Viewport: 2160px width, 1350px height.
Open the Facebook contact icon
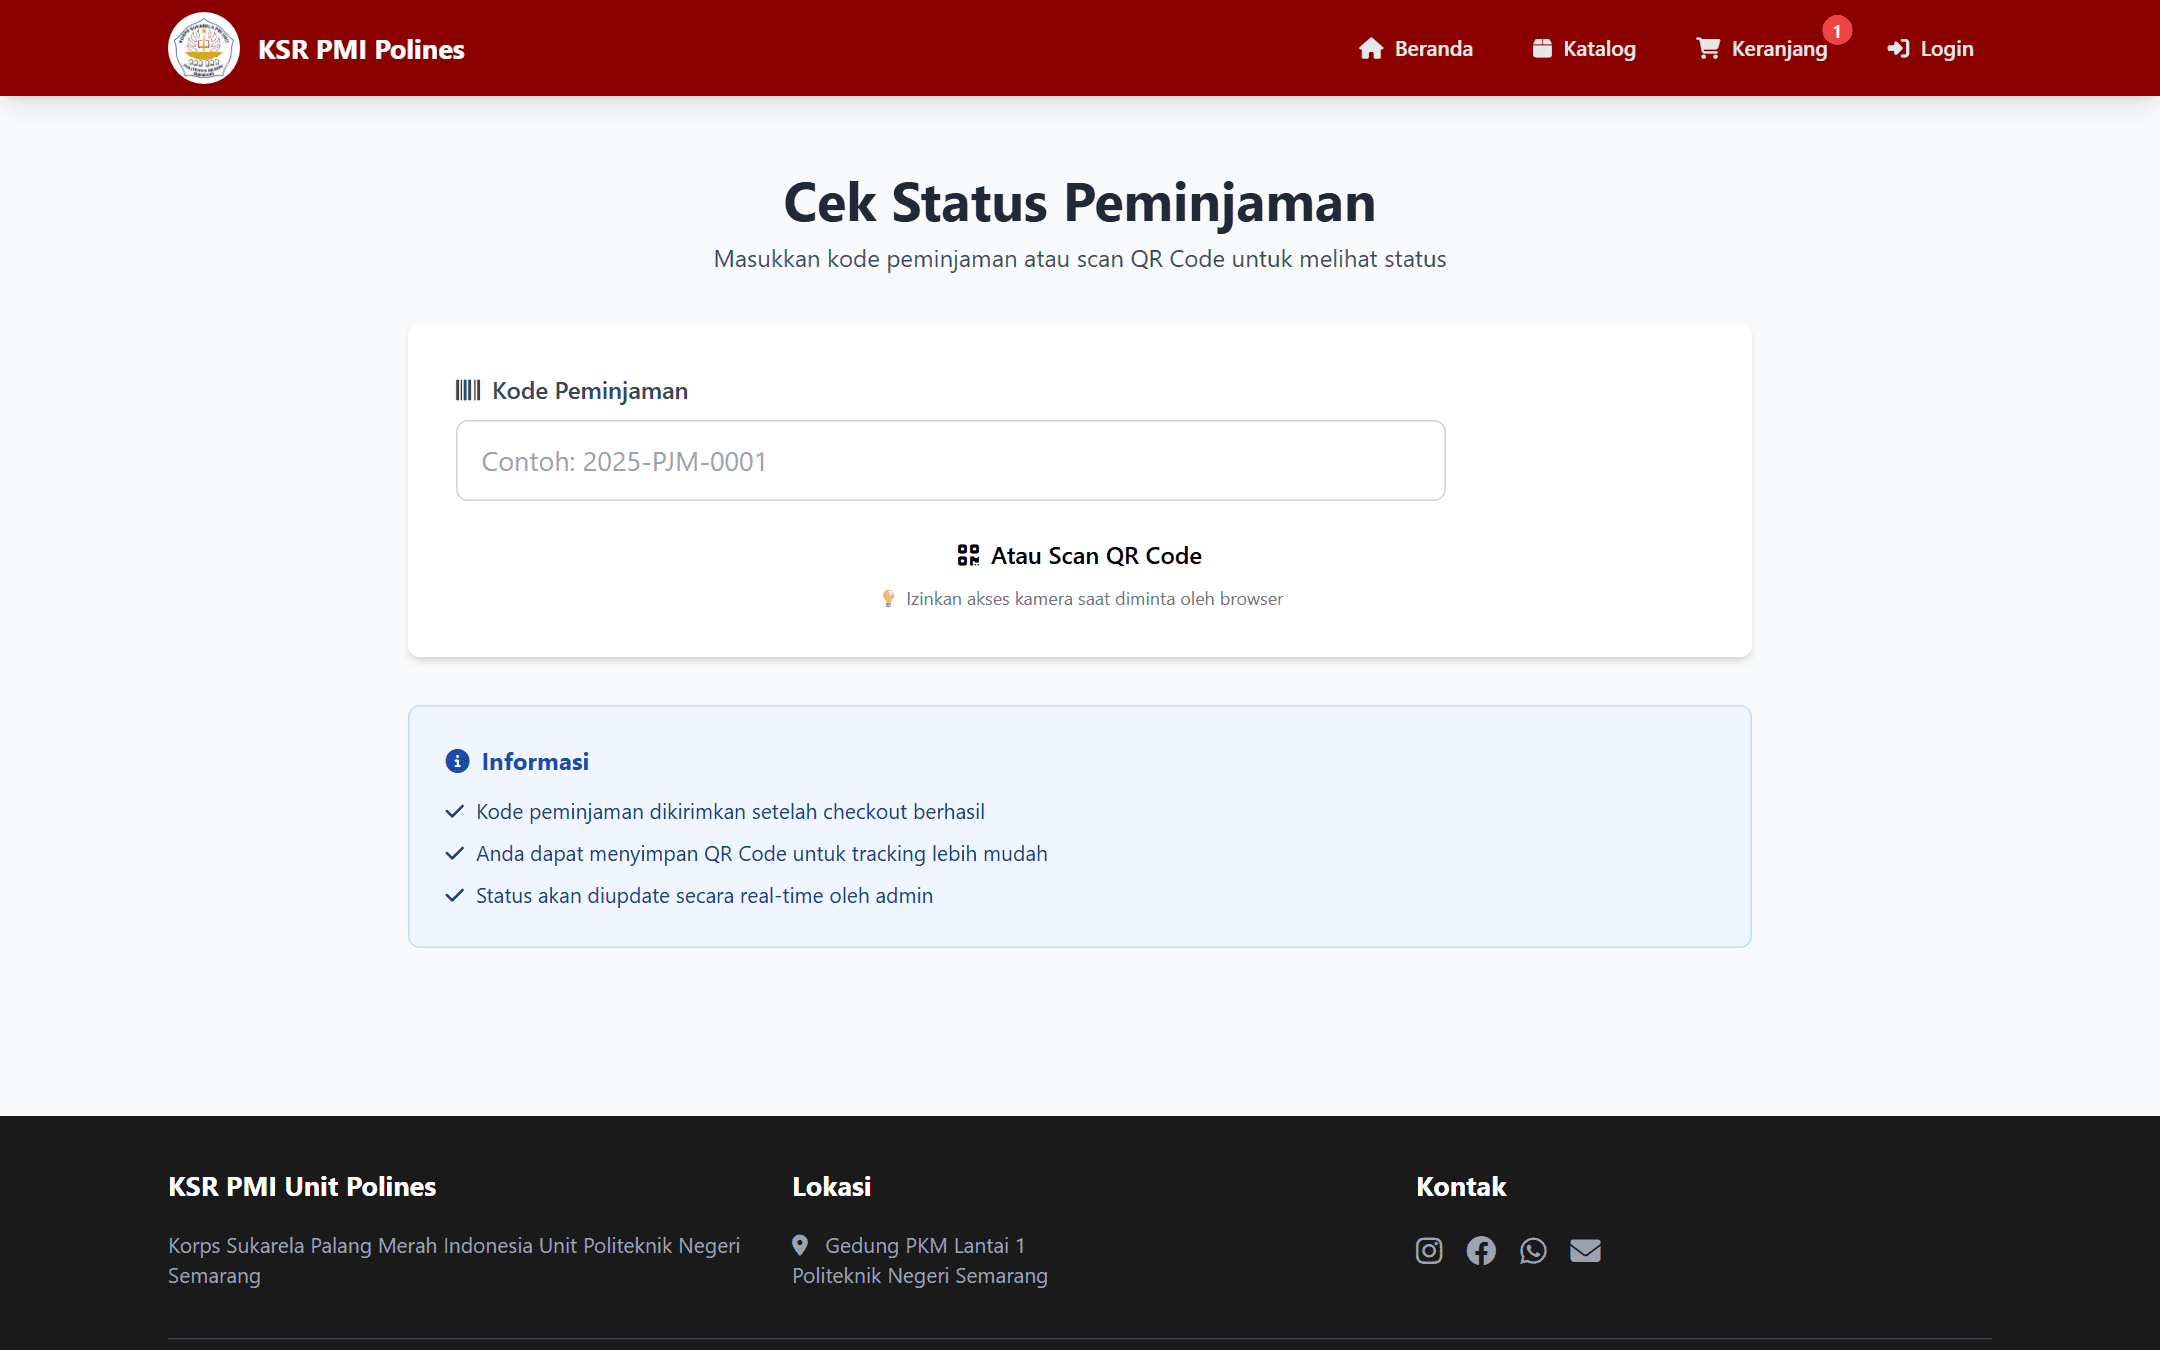point(1481,1250)
